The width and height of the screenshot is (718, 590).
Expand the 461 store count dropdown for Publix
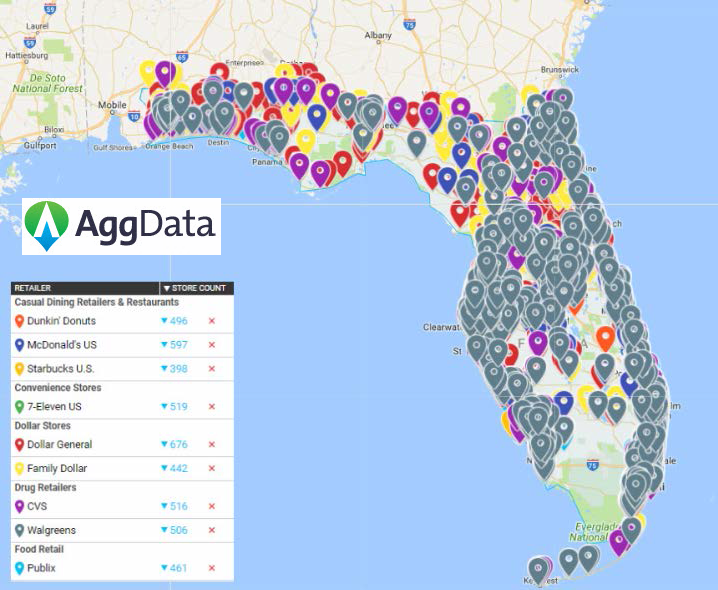[174, 568]
